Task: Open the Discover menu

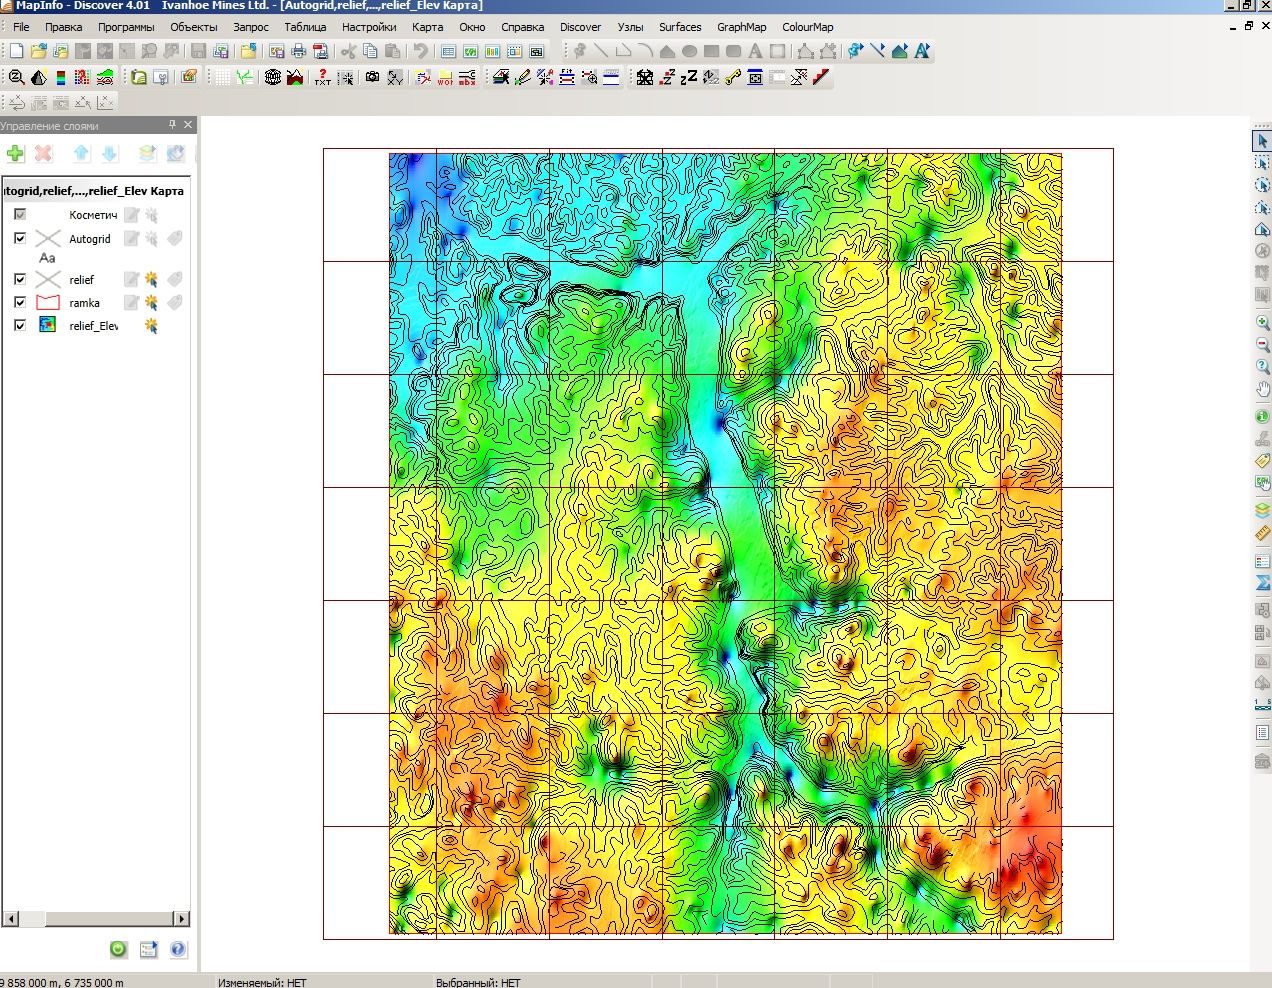Action: (580, 27)
